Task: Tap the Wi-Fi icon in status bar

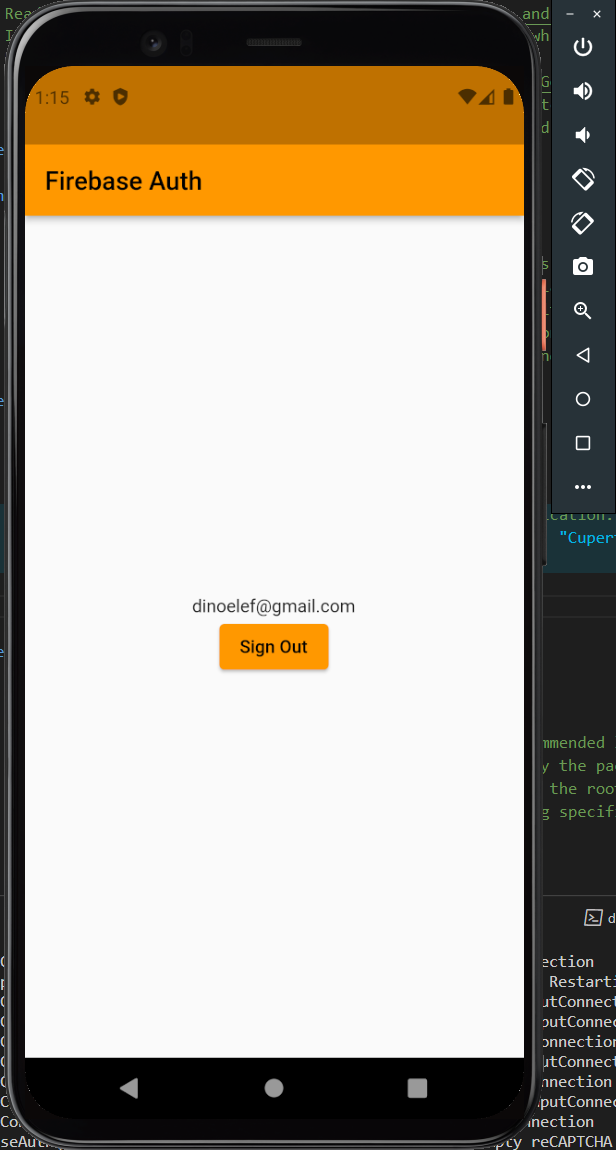Action: pos(466,97)
